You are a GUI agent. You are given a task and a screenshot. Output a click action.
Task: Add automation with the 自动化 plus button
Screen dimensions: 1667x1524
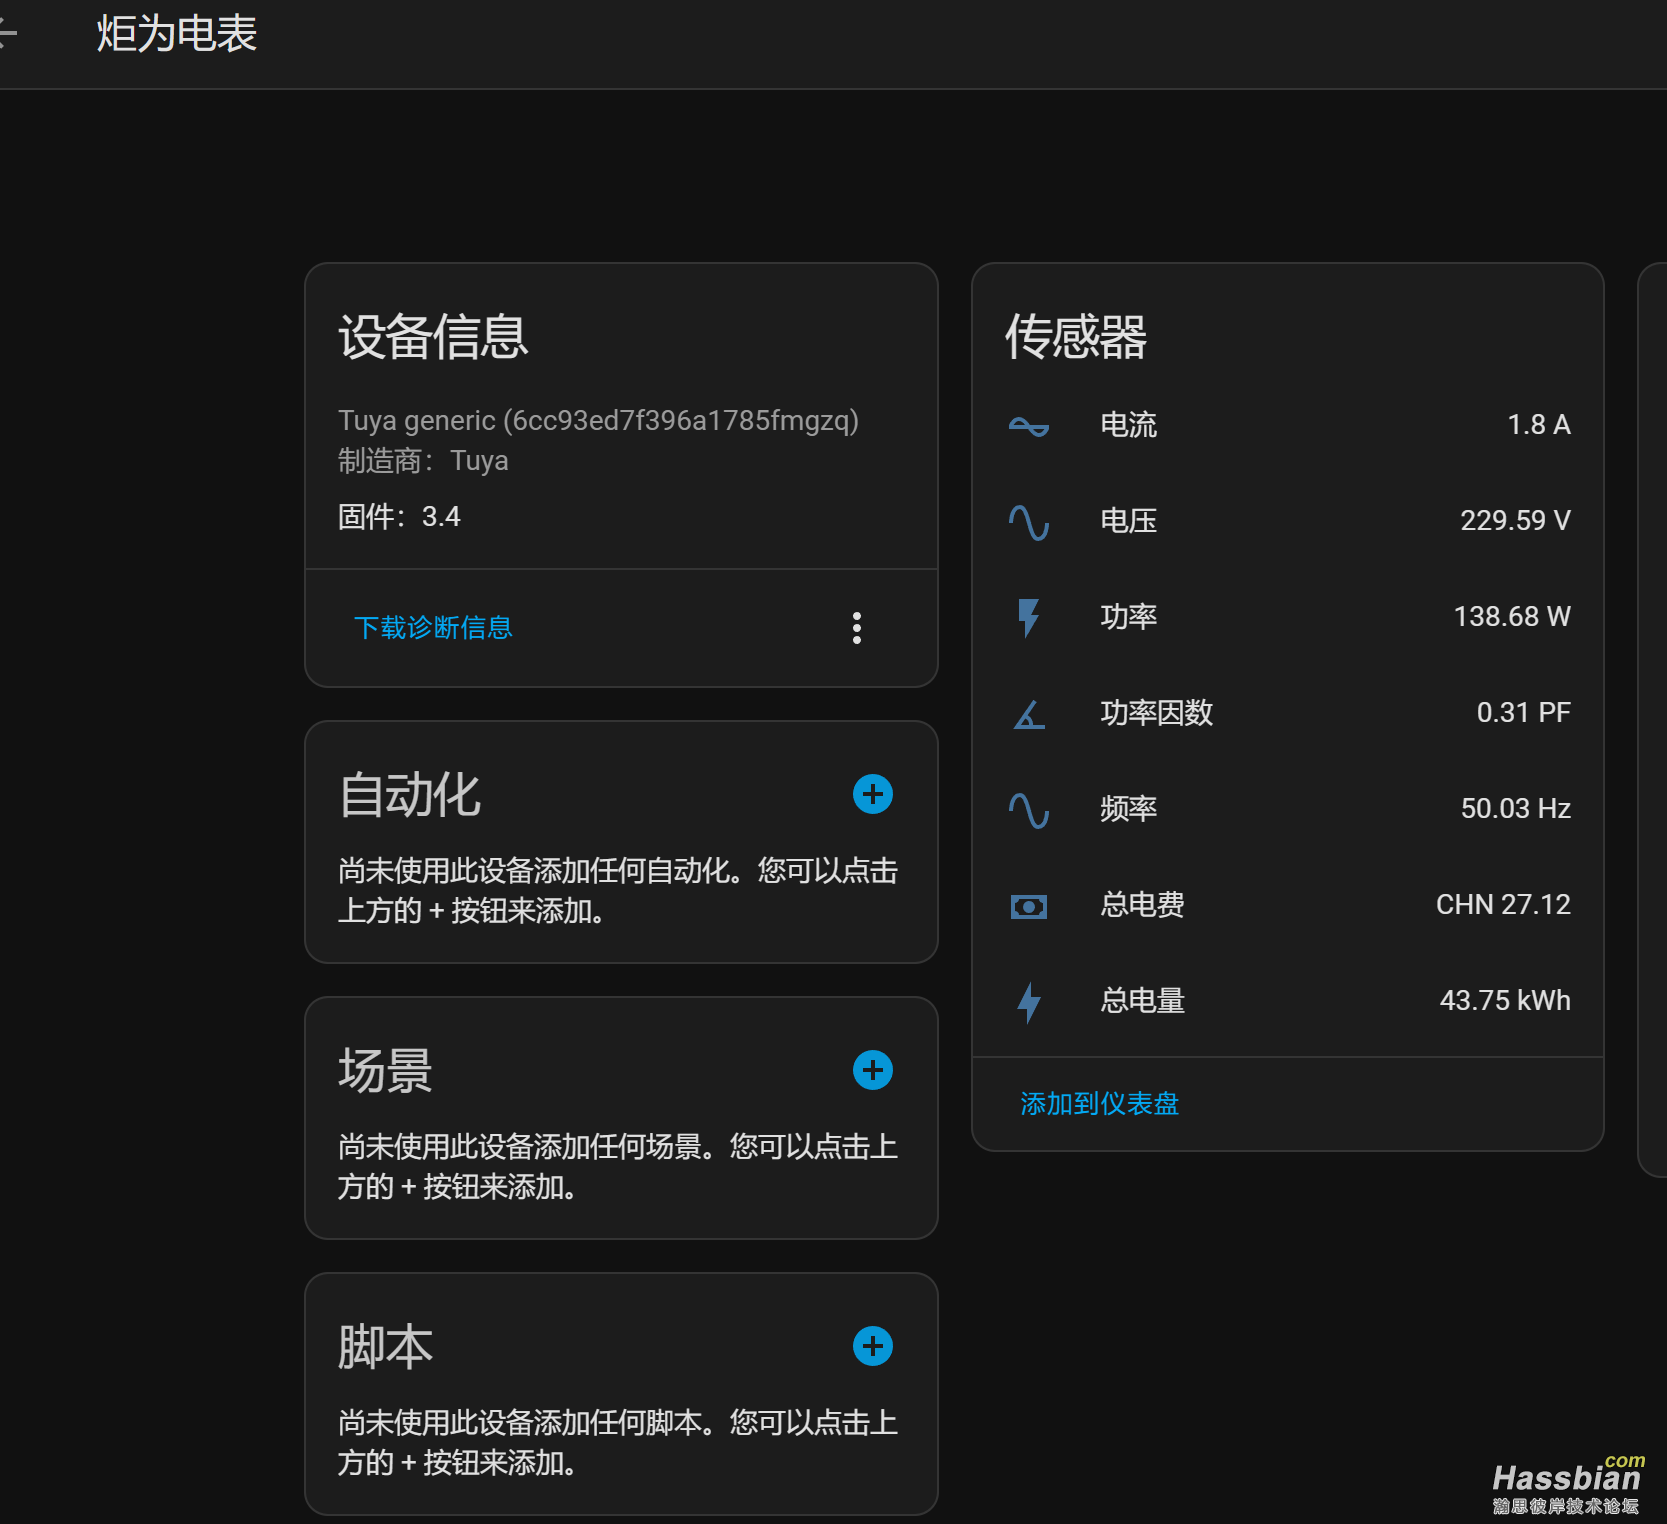[x=873, y=794]
